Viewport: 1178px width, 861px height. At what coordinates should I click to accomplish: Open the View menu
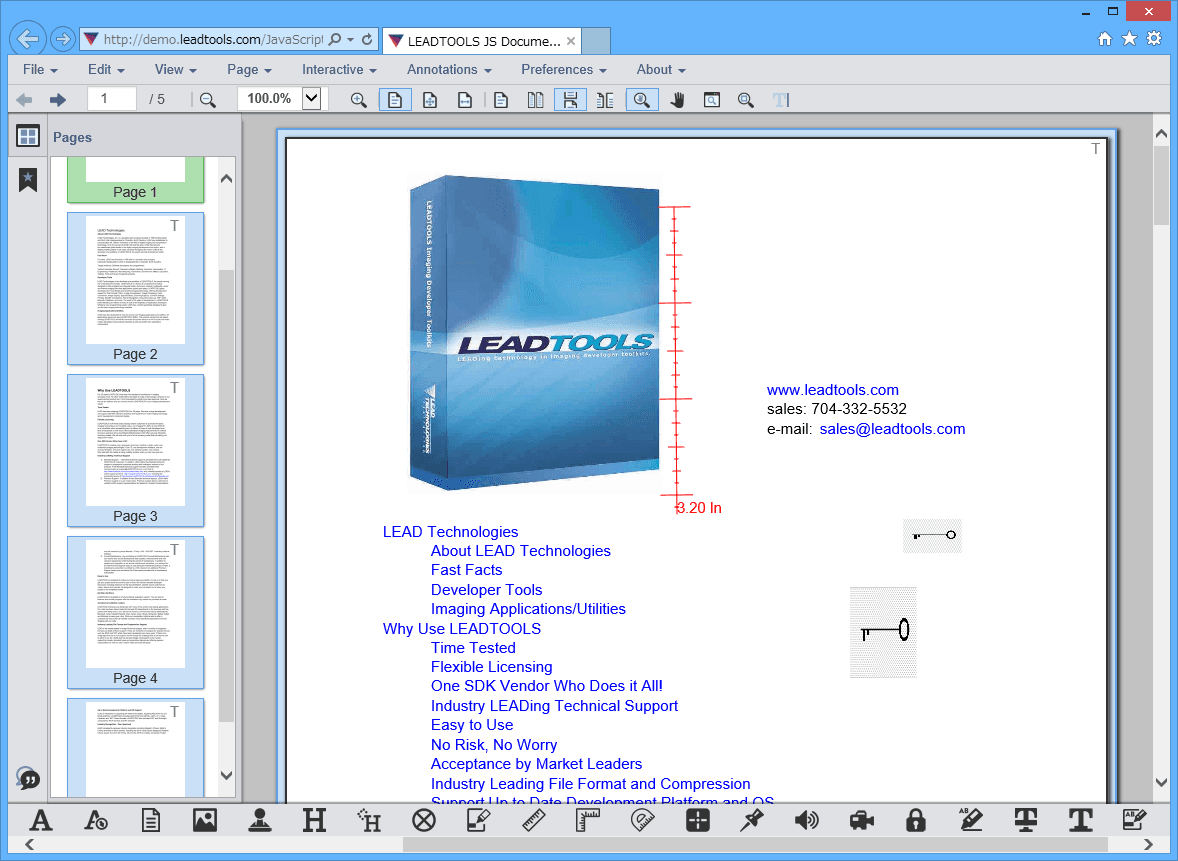click(x=176, y=69)
